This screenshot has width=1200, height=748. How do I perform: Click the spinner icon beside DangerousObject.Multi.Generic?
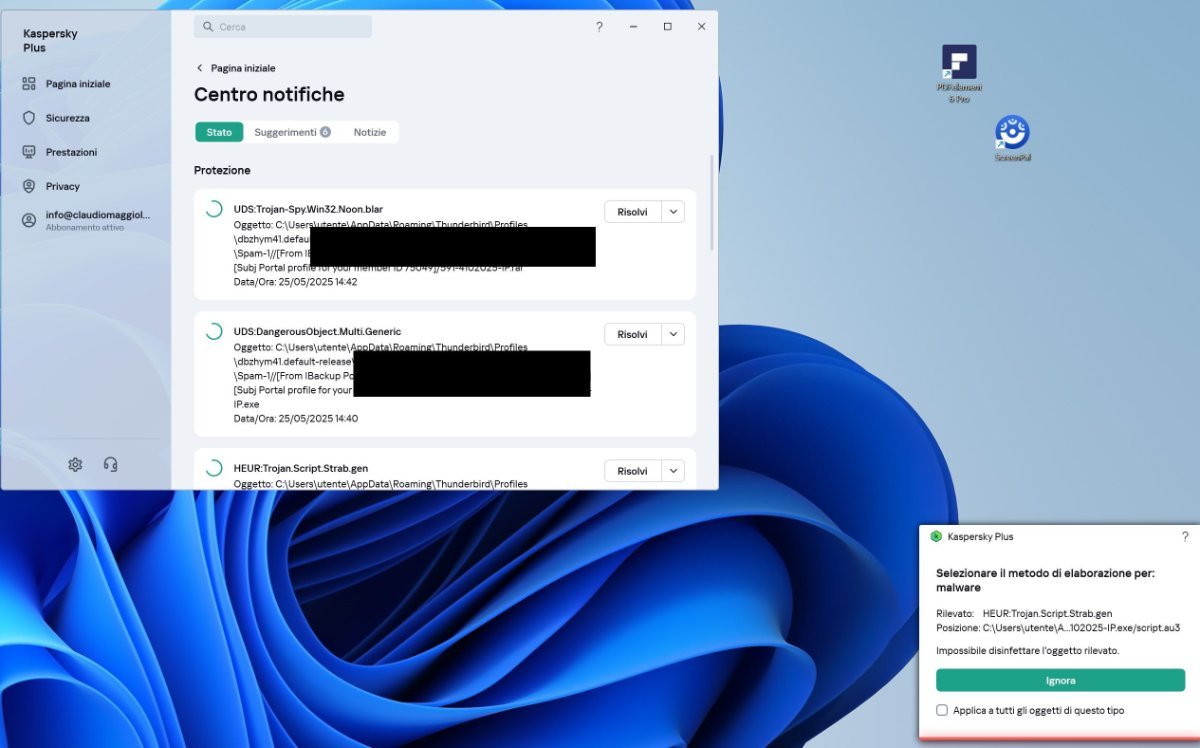214,331
